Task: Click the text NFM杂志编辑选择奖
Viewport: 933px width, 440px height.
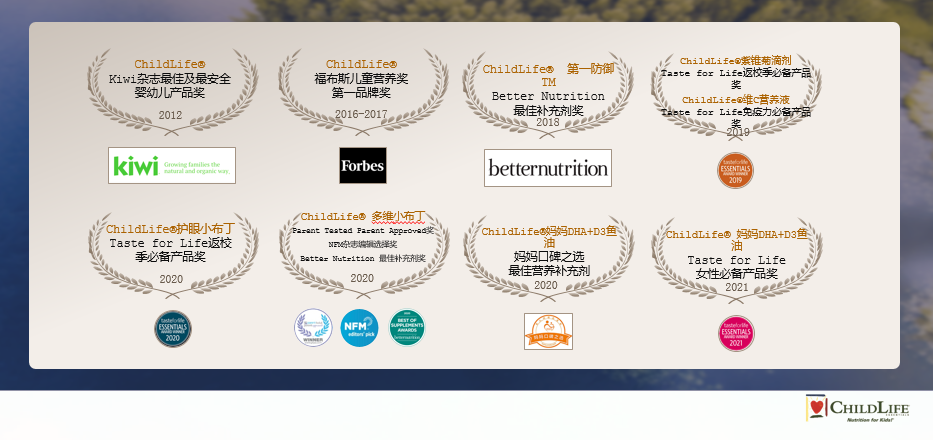Action: point(362,244)
